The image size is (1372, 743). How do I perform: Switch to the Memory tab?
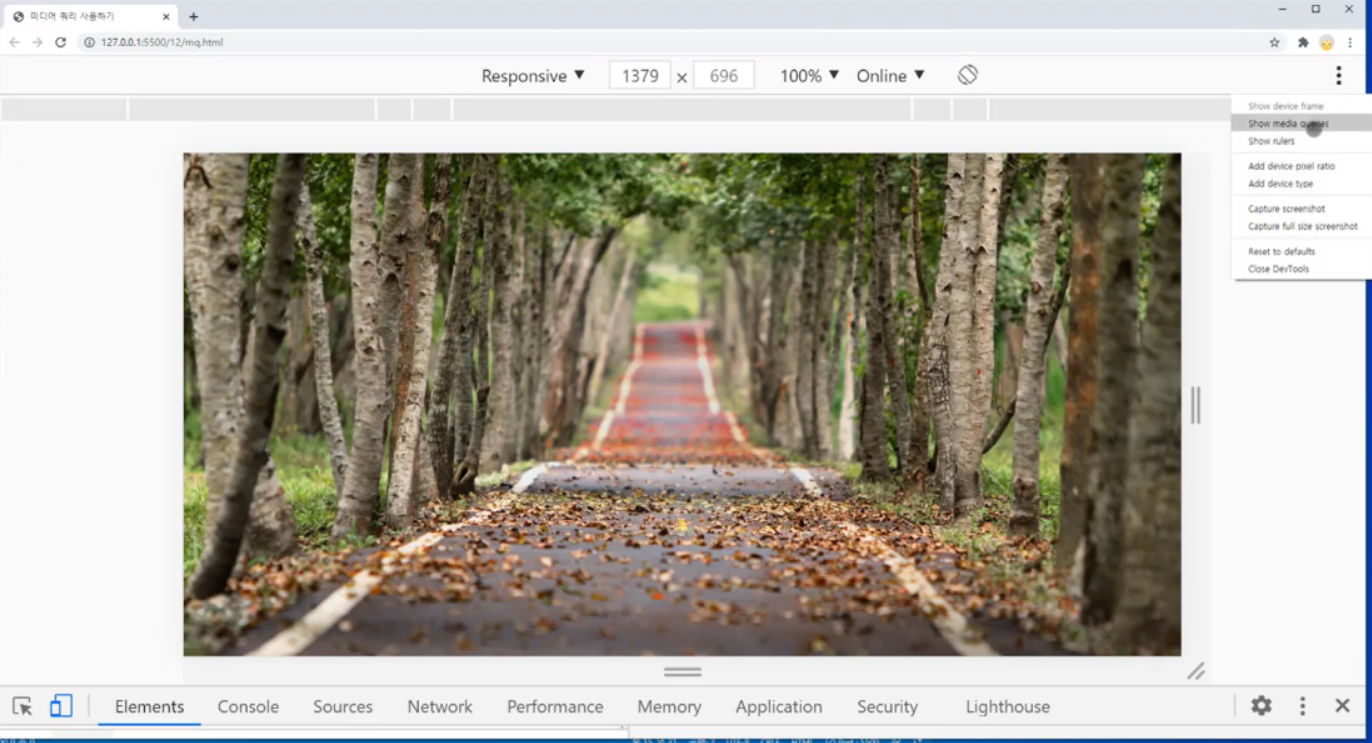tap(669, 706)
